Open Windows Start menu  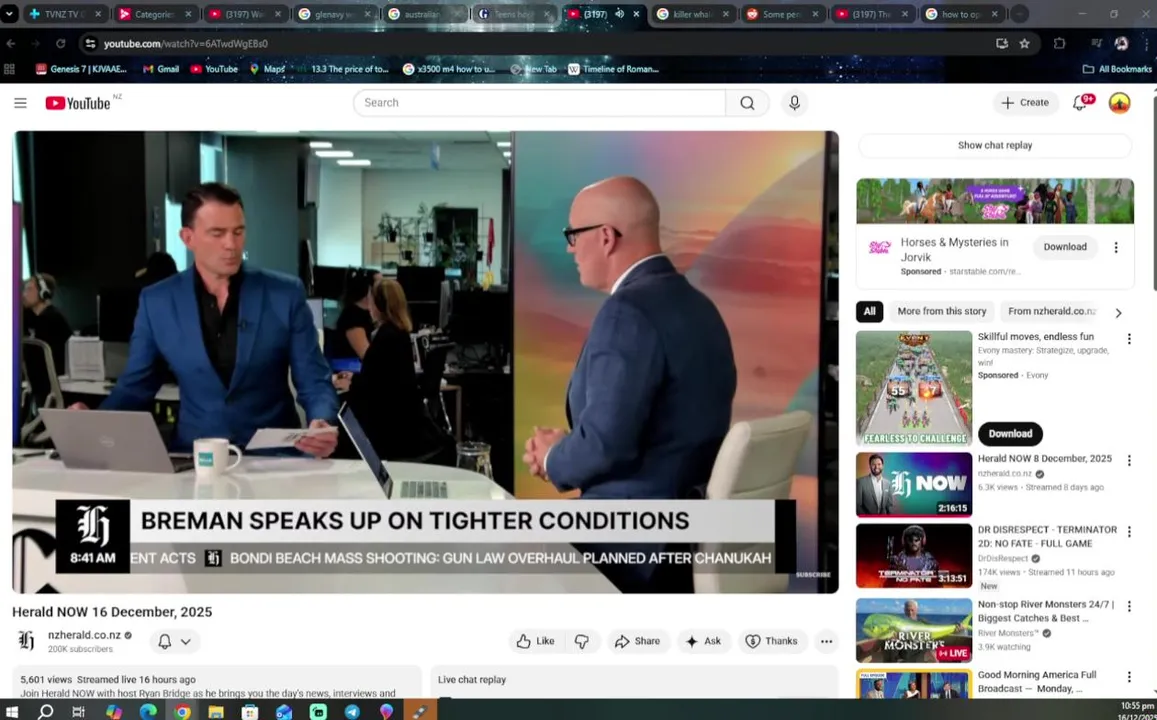click(12, 711)
